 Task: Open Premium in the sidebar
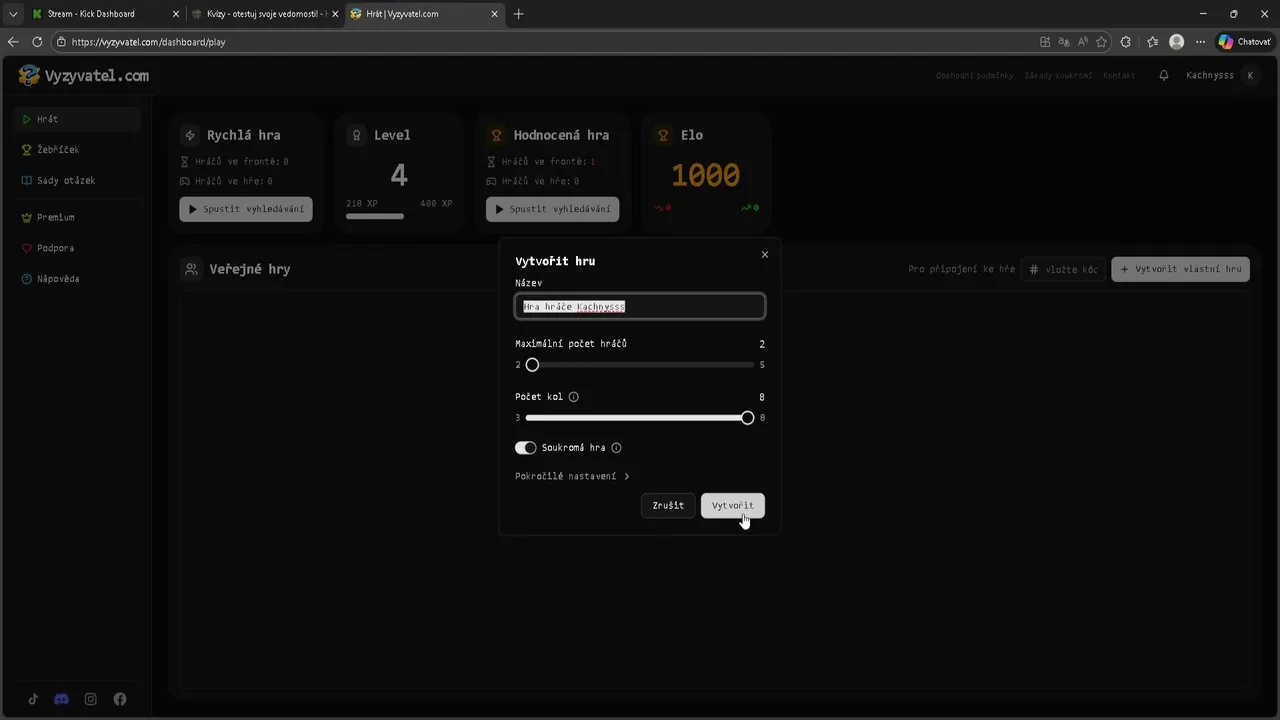tap(76, 217)
